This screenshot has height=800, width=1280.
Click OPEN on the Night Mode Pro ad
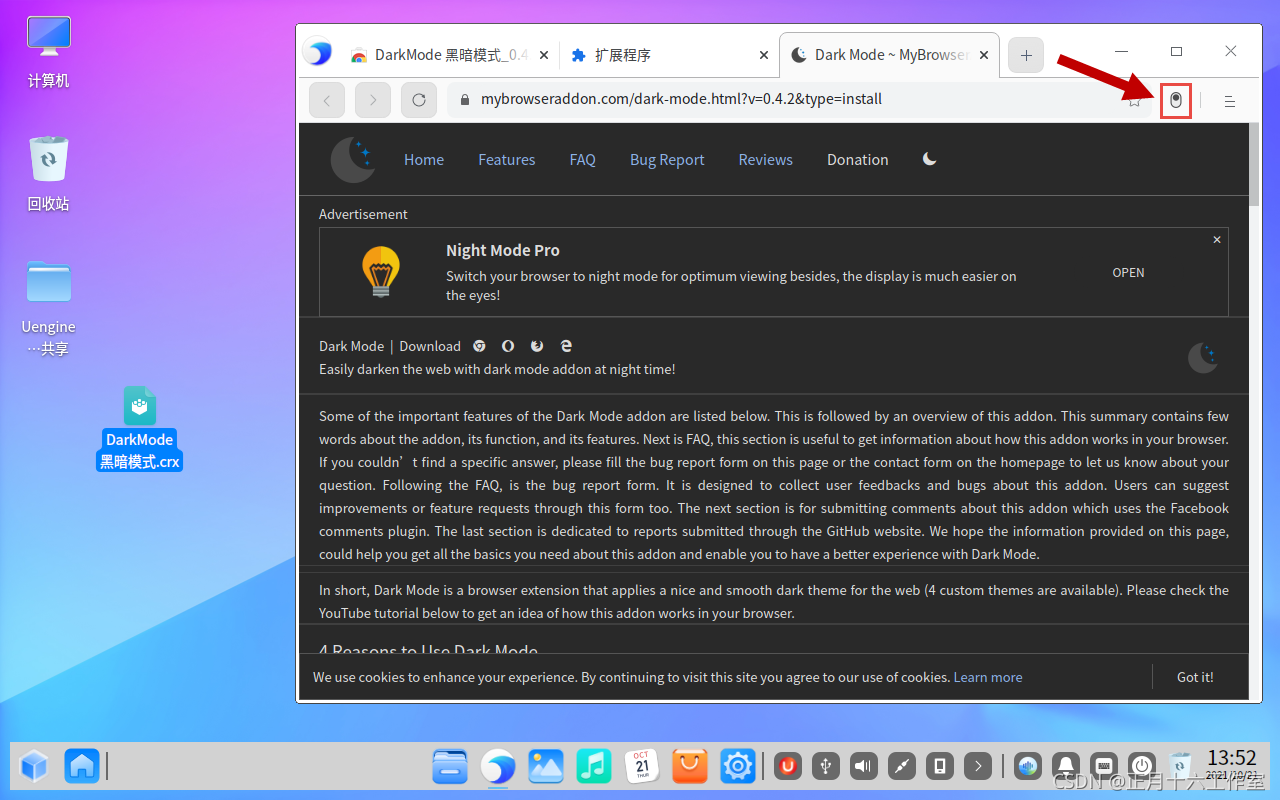coord(1128,272)
